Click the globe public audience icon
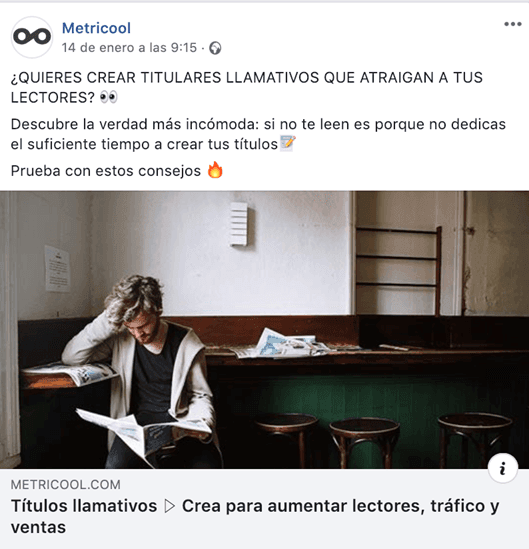 coord(215,48)
